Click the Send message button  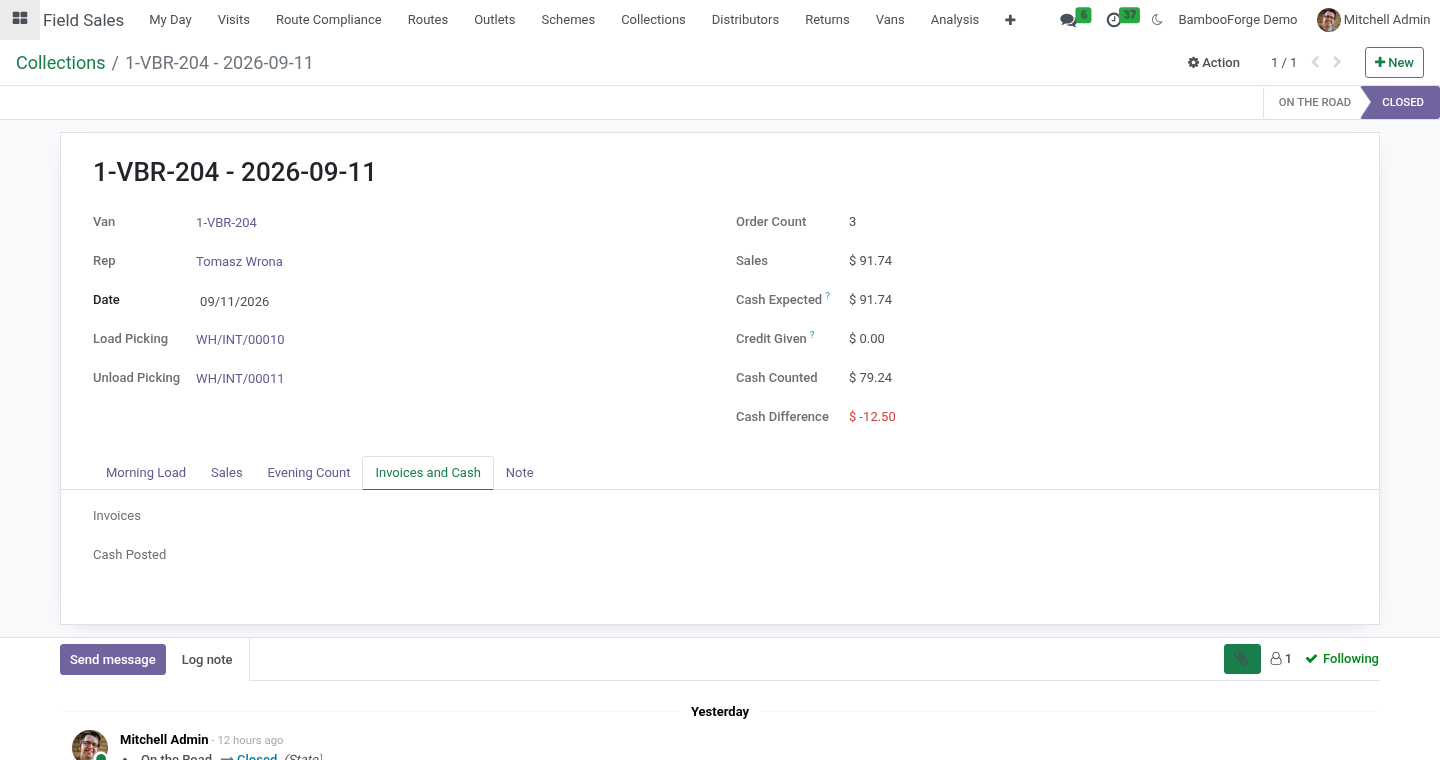113,660
